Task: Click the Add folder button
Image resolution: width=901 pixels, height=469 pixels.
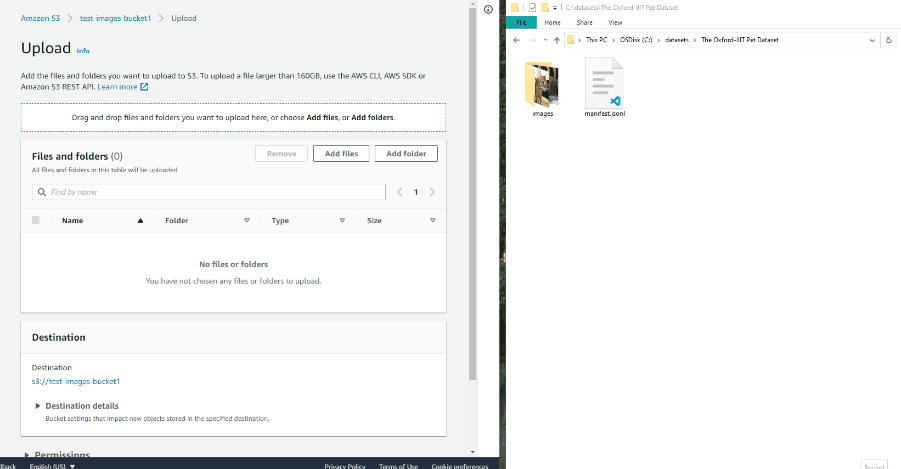Action: click(406, 153)
